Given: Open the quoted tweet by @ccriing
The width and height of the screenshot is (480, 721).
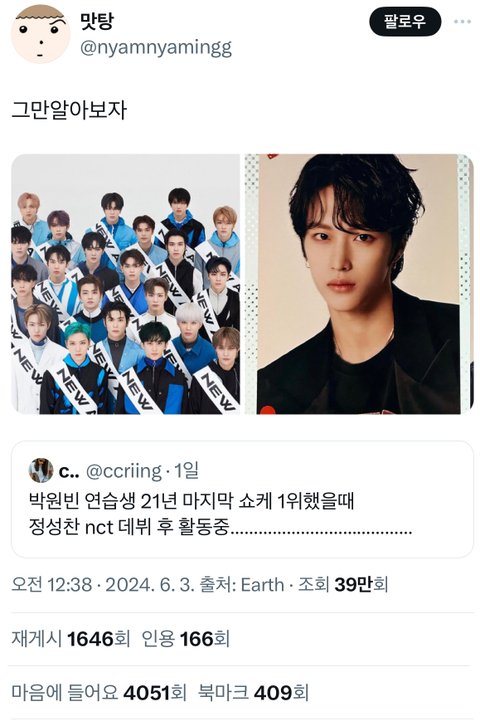Looking at the screenshot, I should pyautogui.click(x=242, y=499).
